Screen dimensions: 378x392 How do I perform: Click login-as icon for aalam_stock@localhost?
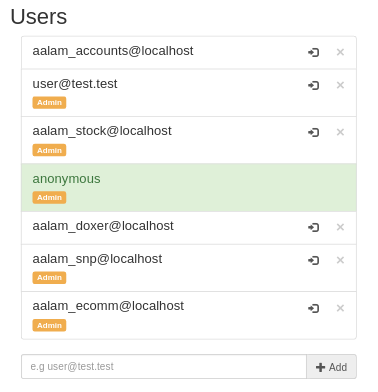pyautogui.click(x=313, y=132)
